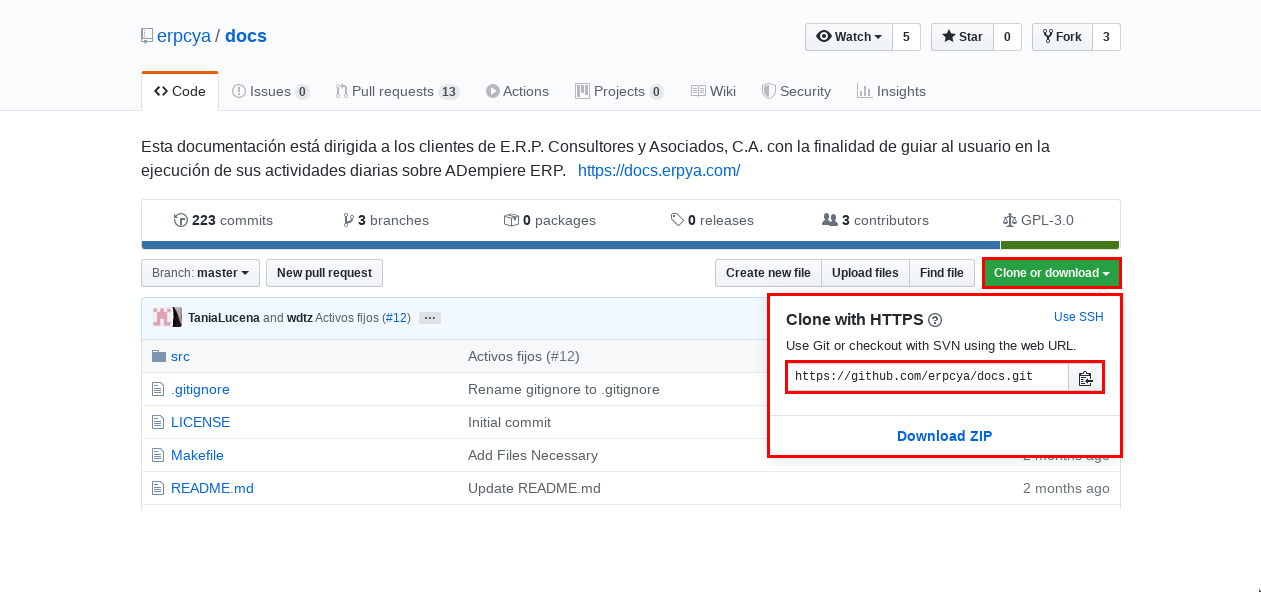
Task: Click the packages box icon
Action: [x=509, y=219]
